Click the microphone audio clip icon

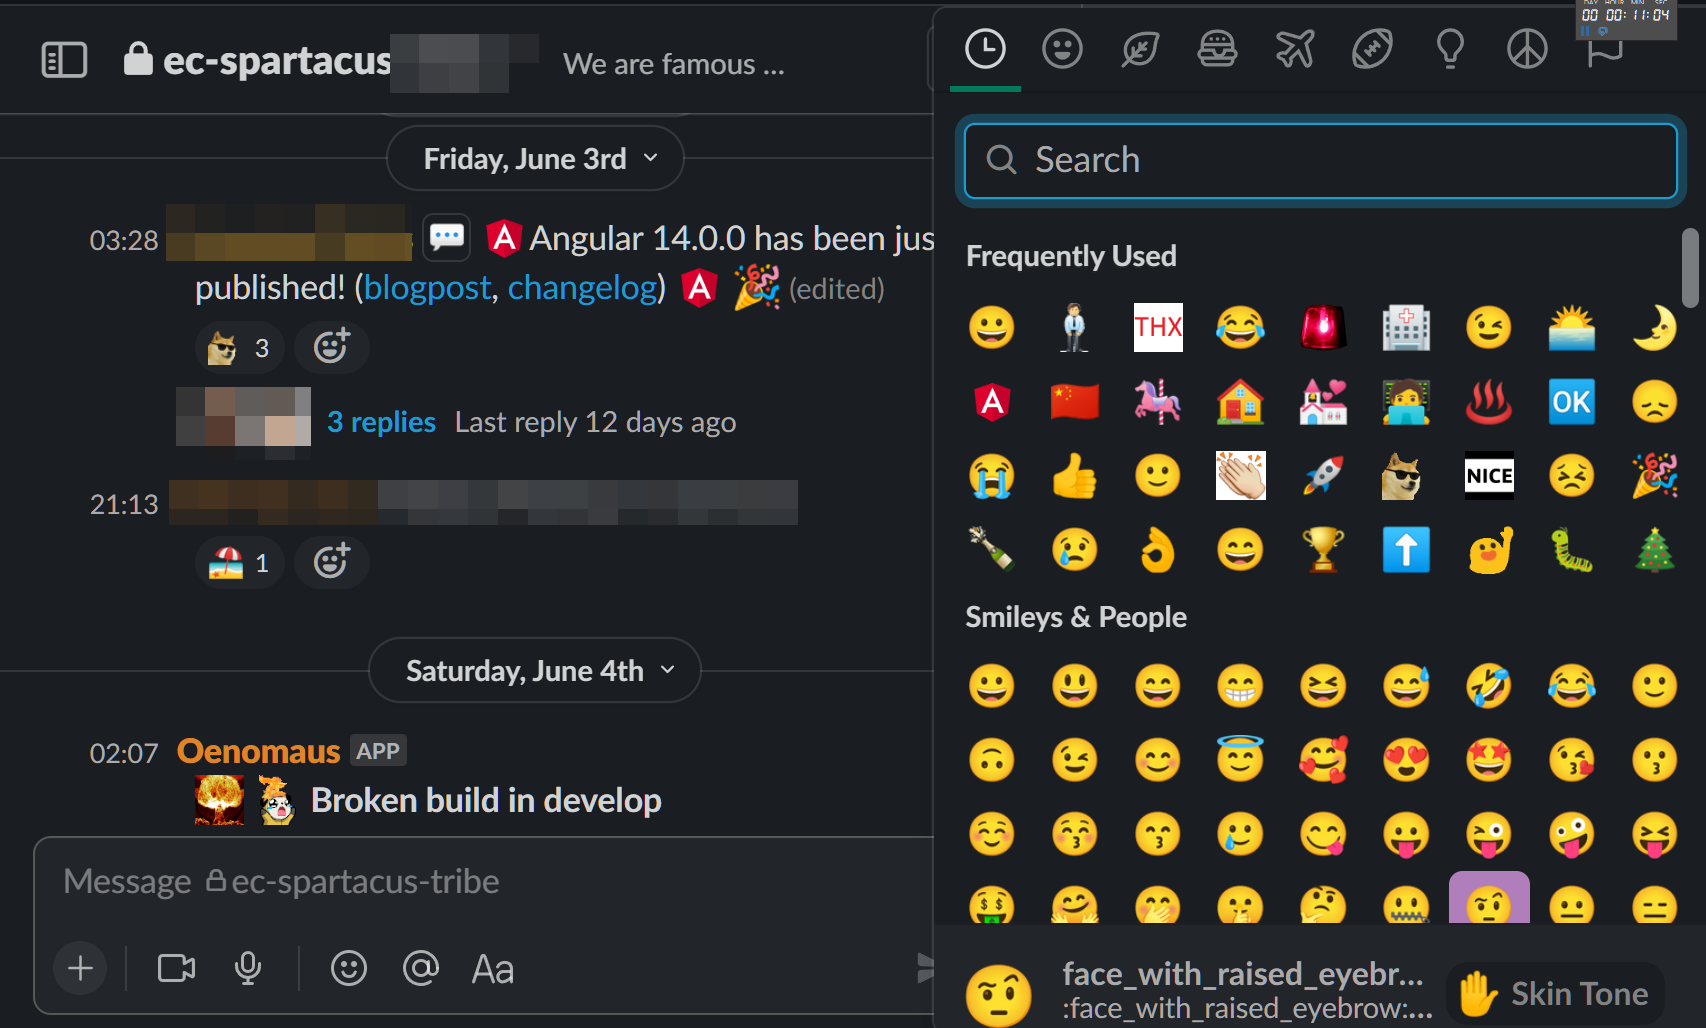pos(248,968)
